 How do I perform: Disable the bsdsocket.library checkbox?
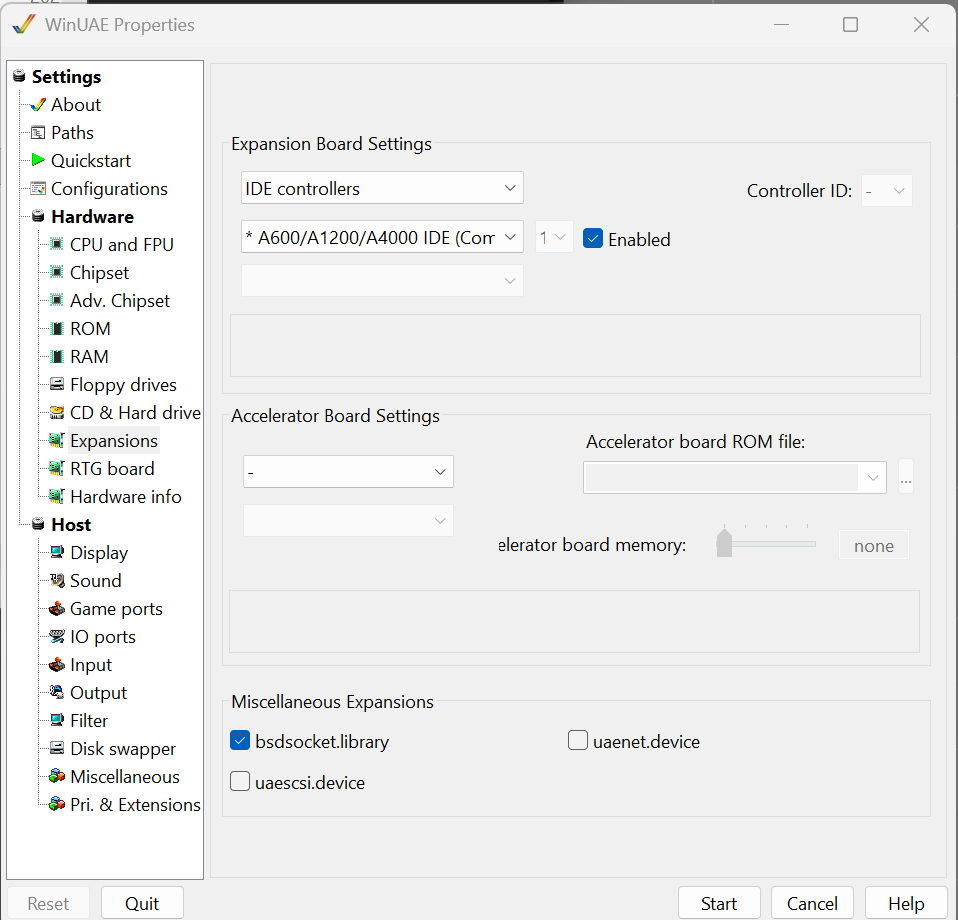(240, 741)
